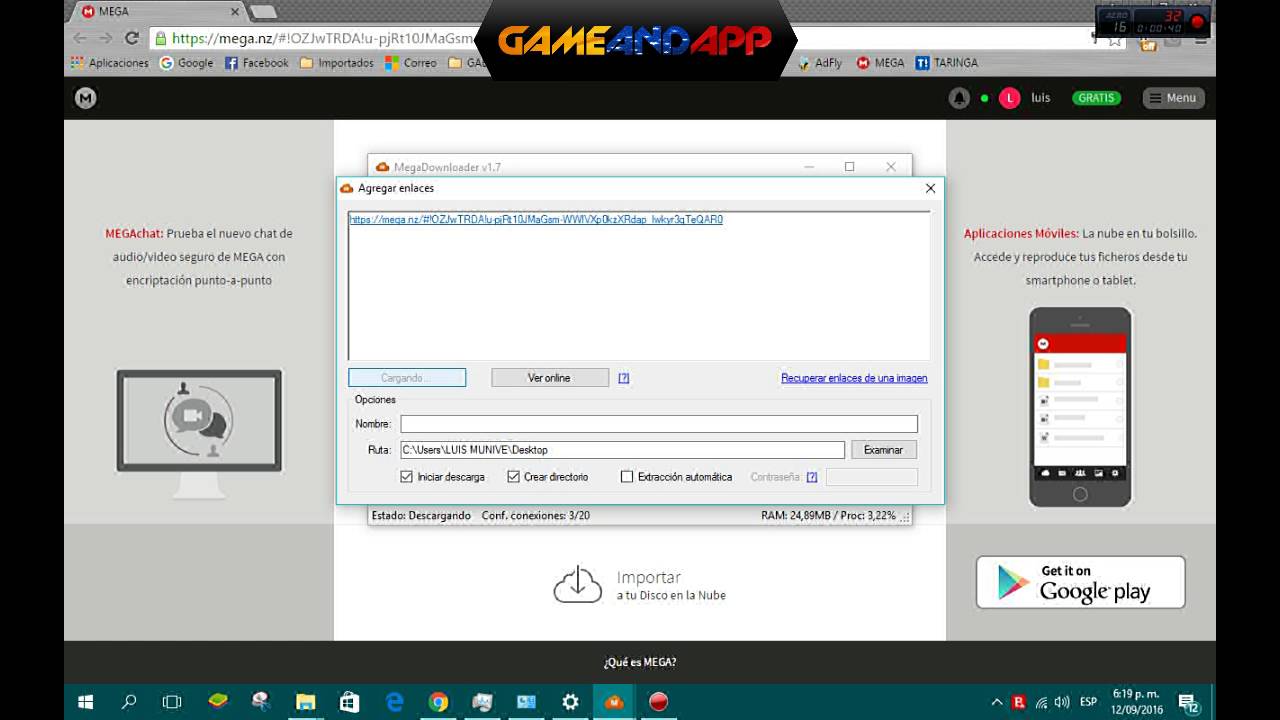Image resolution: width=1280 pixels, height=720 pixels.
Task: Open the Facebook bookmark
Action: 257,62
